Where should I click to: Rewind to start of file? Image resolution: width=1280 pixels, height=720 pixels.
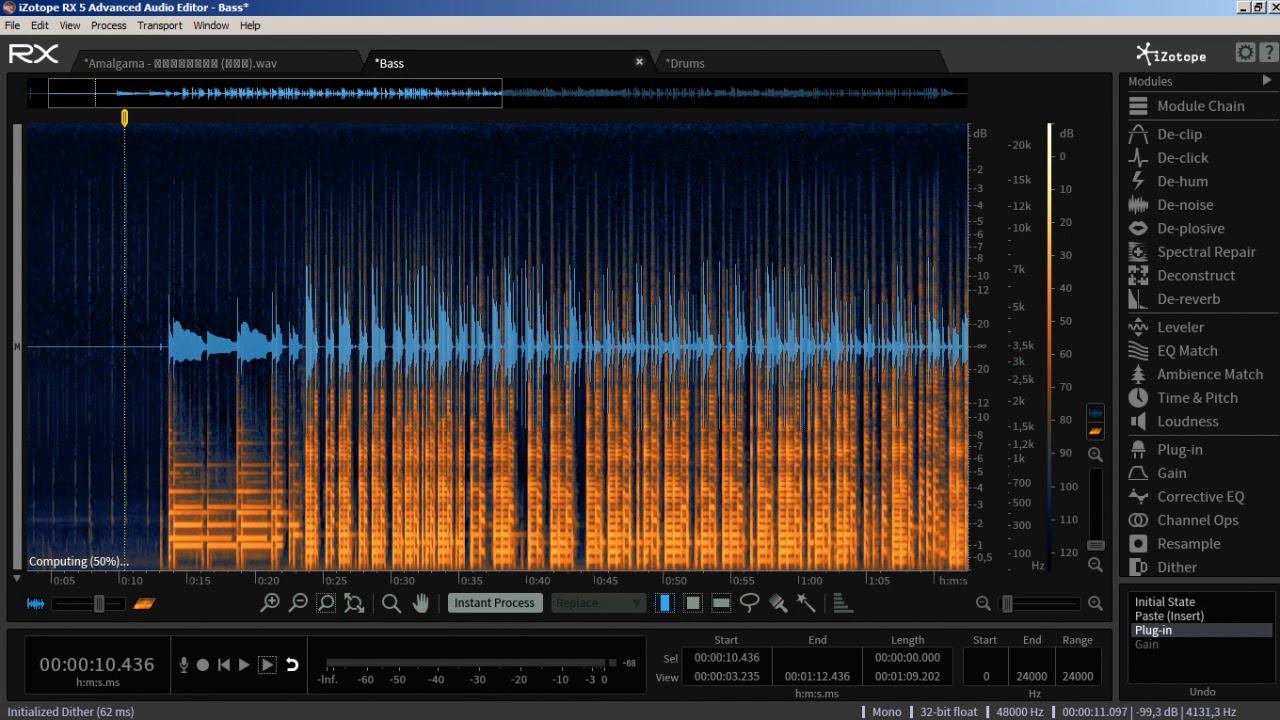[224, 664]
